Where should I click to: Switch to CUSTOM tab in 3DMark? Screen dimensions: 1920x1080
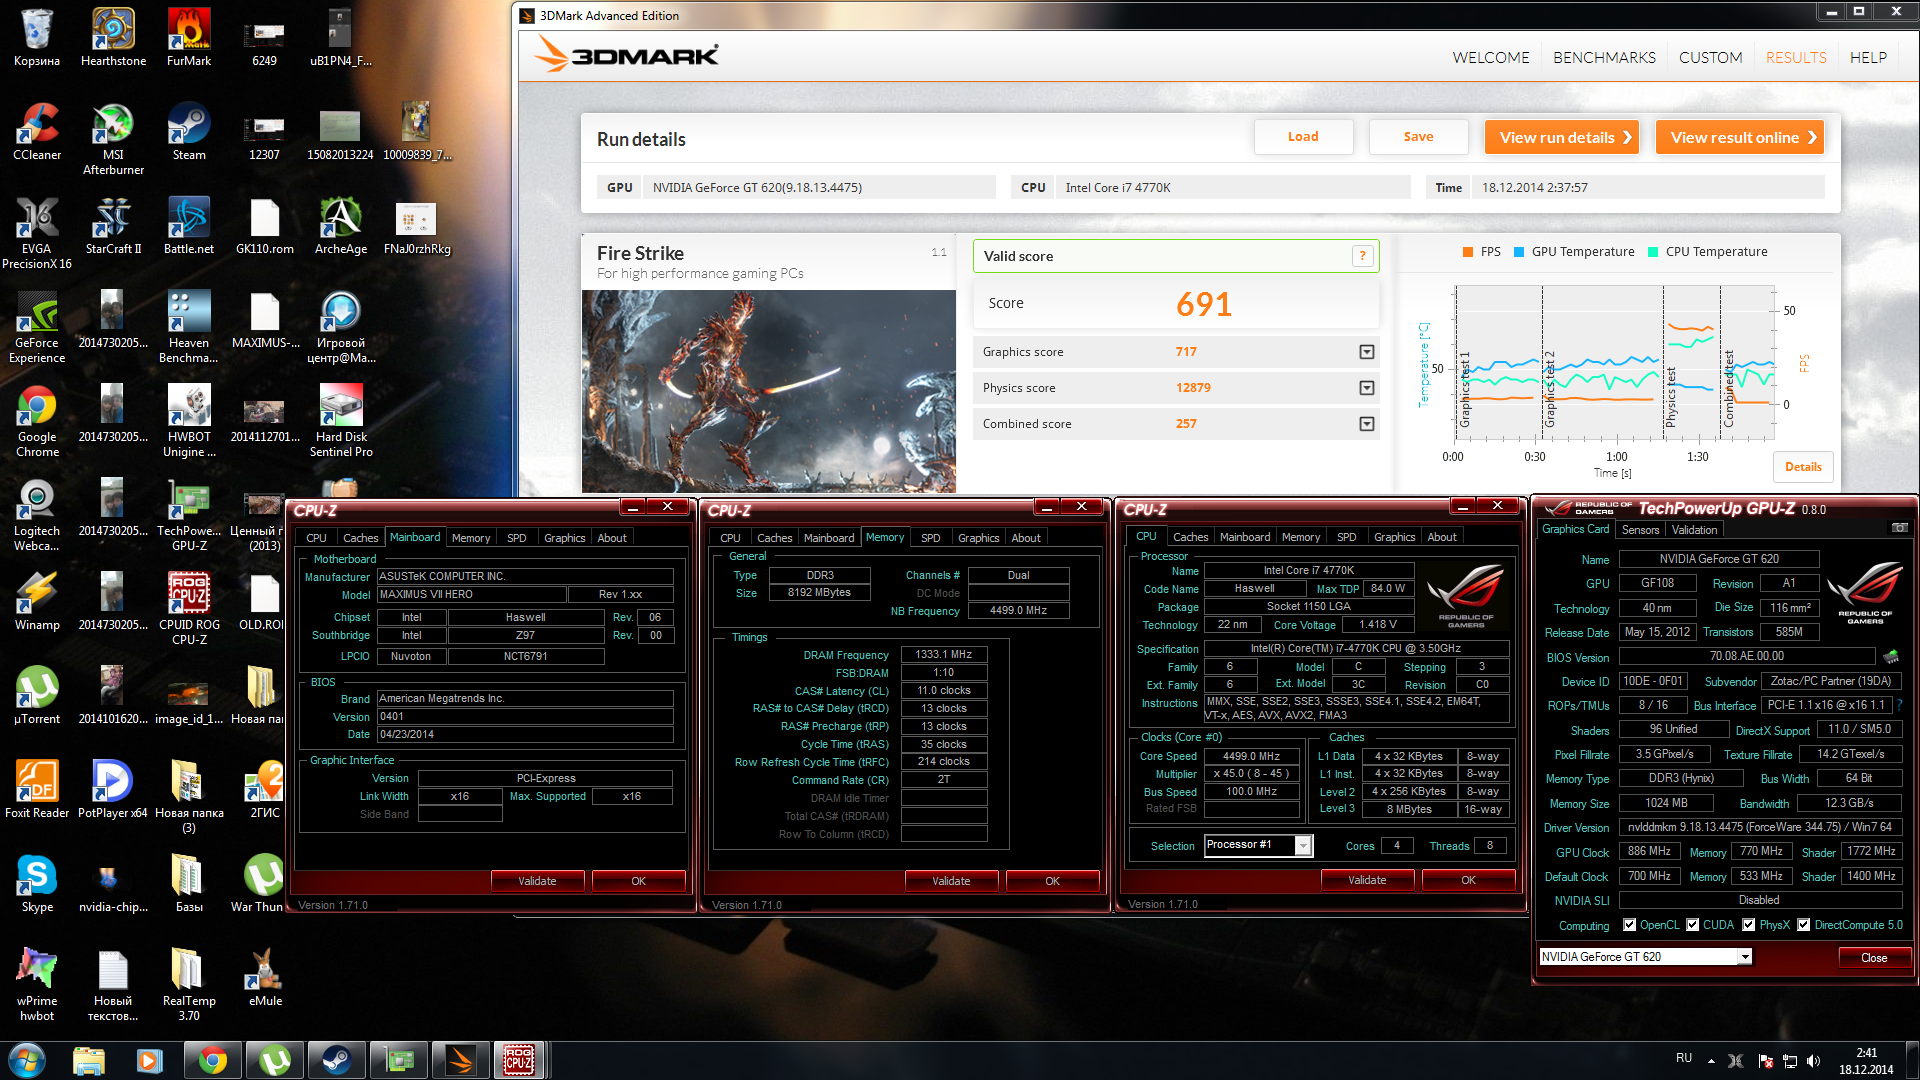point(1710,58)
